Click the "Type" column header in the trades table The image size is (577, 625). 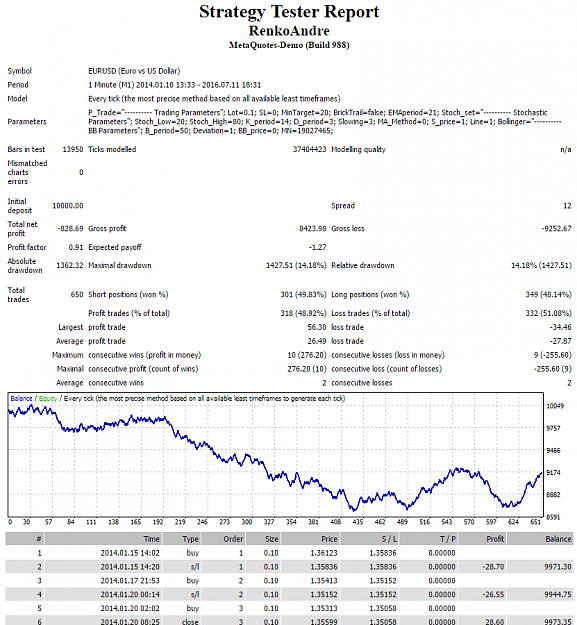[x=190, y=539]
